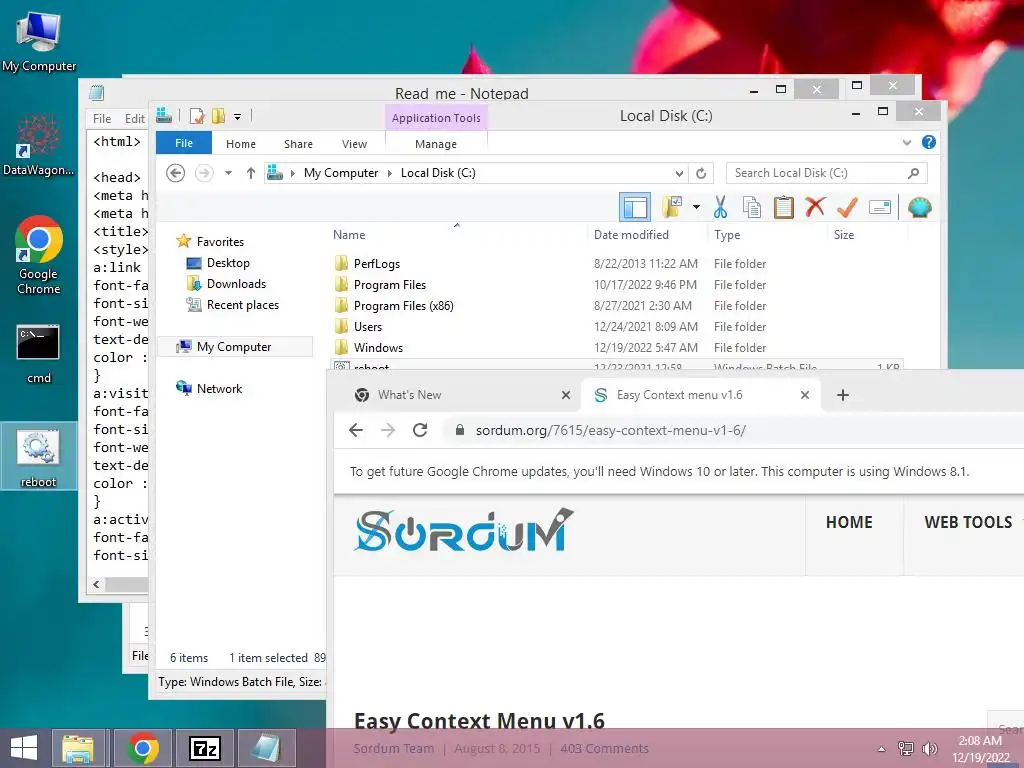The width and height of the screenshot is (1024, 768).
Task: Select the Windows folder
Action: coord(378,347)
